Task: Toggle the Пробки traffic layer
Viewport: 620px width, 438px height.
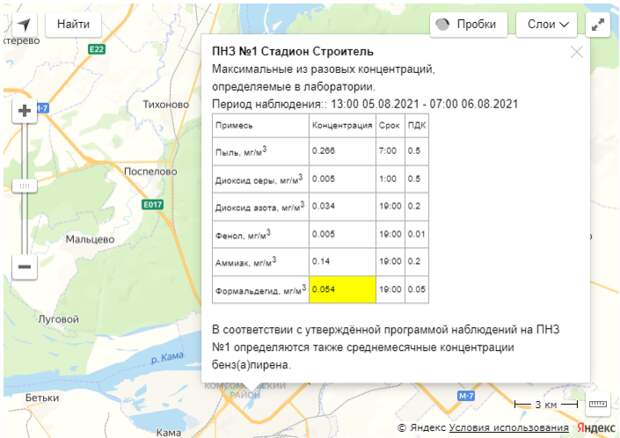Action: coord(469,24)
